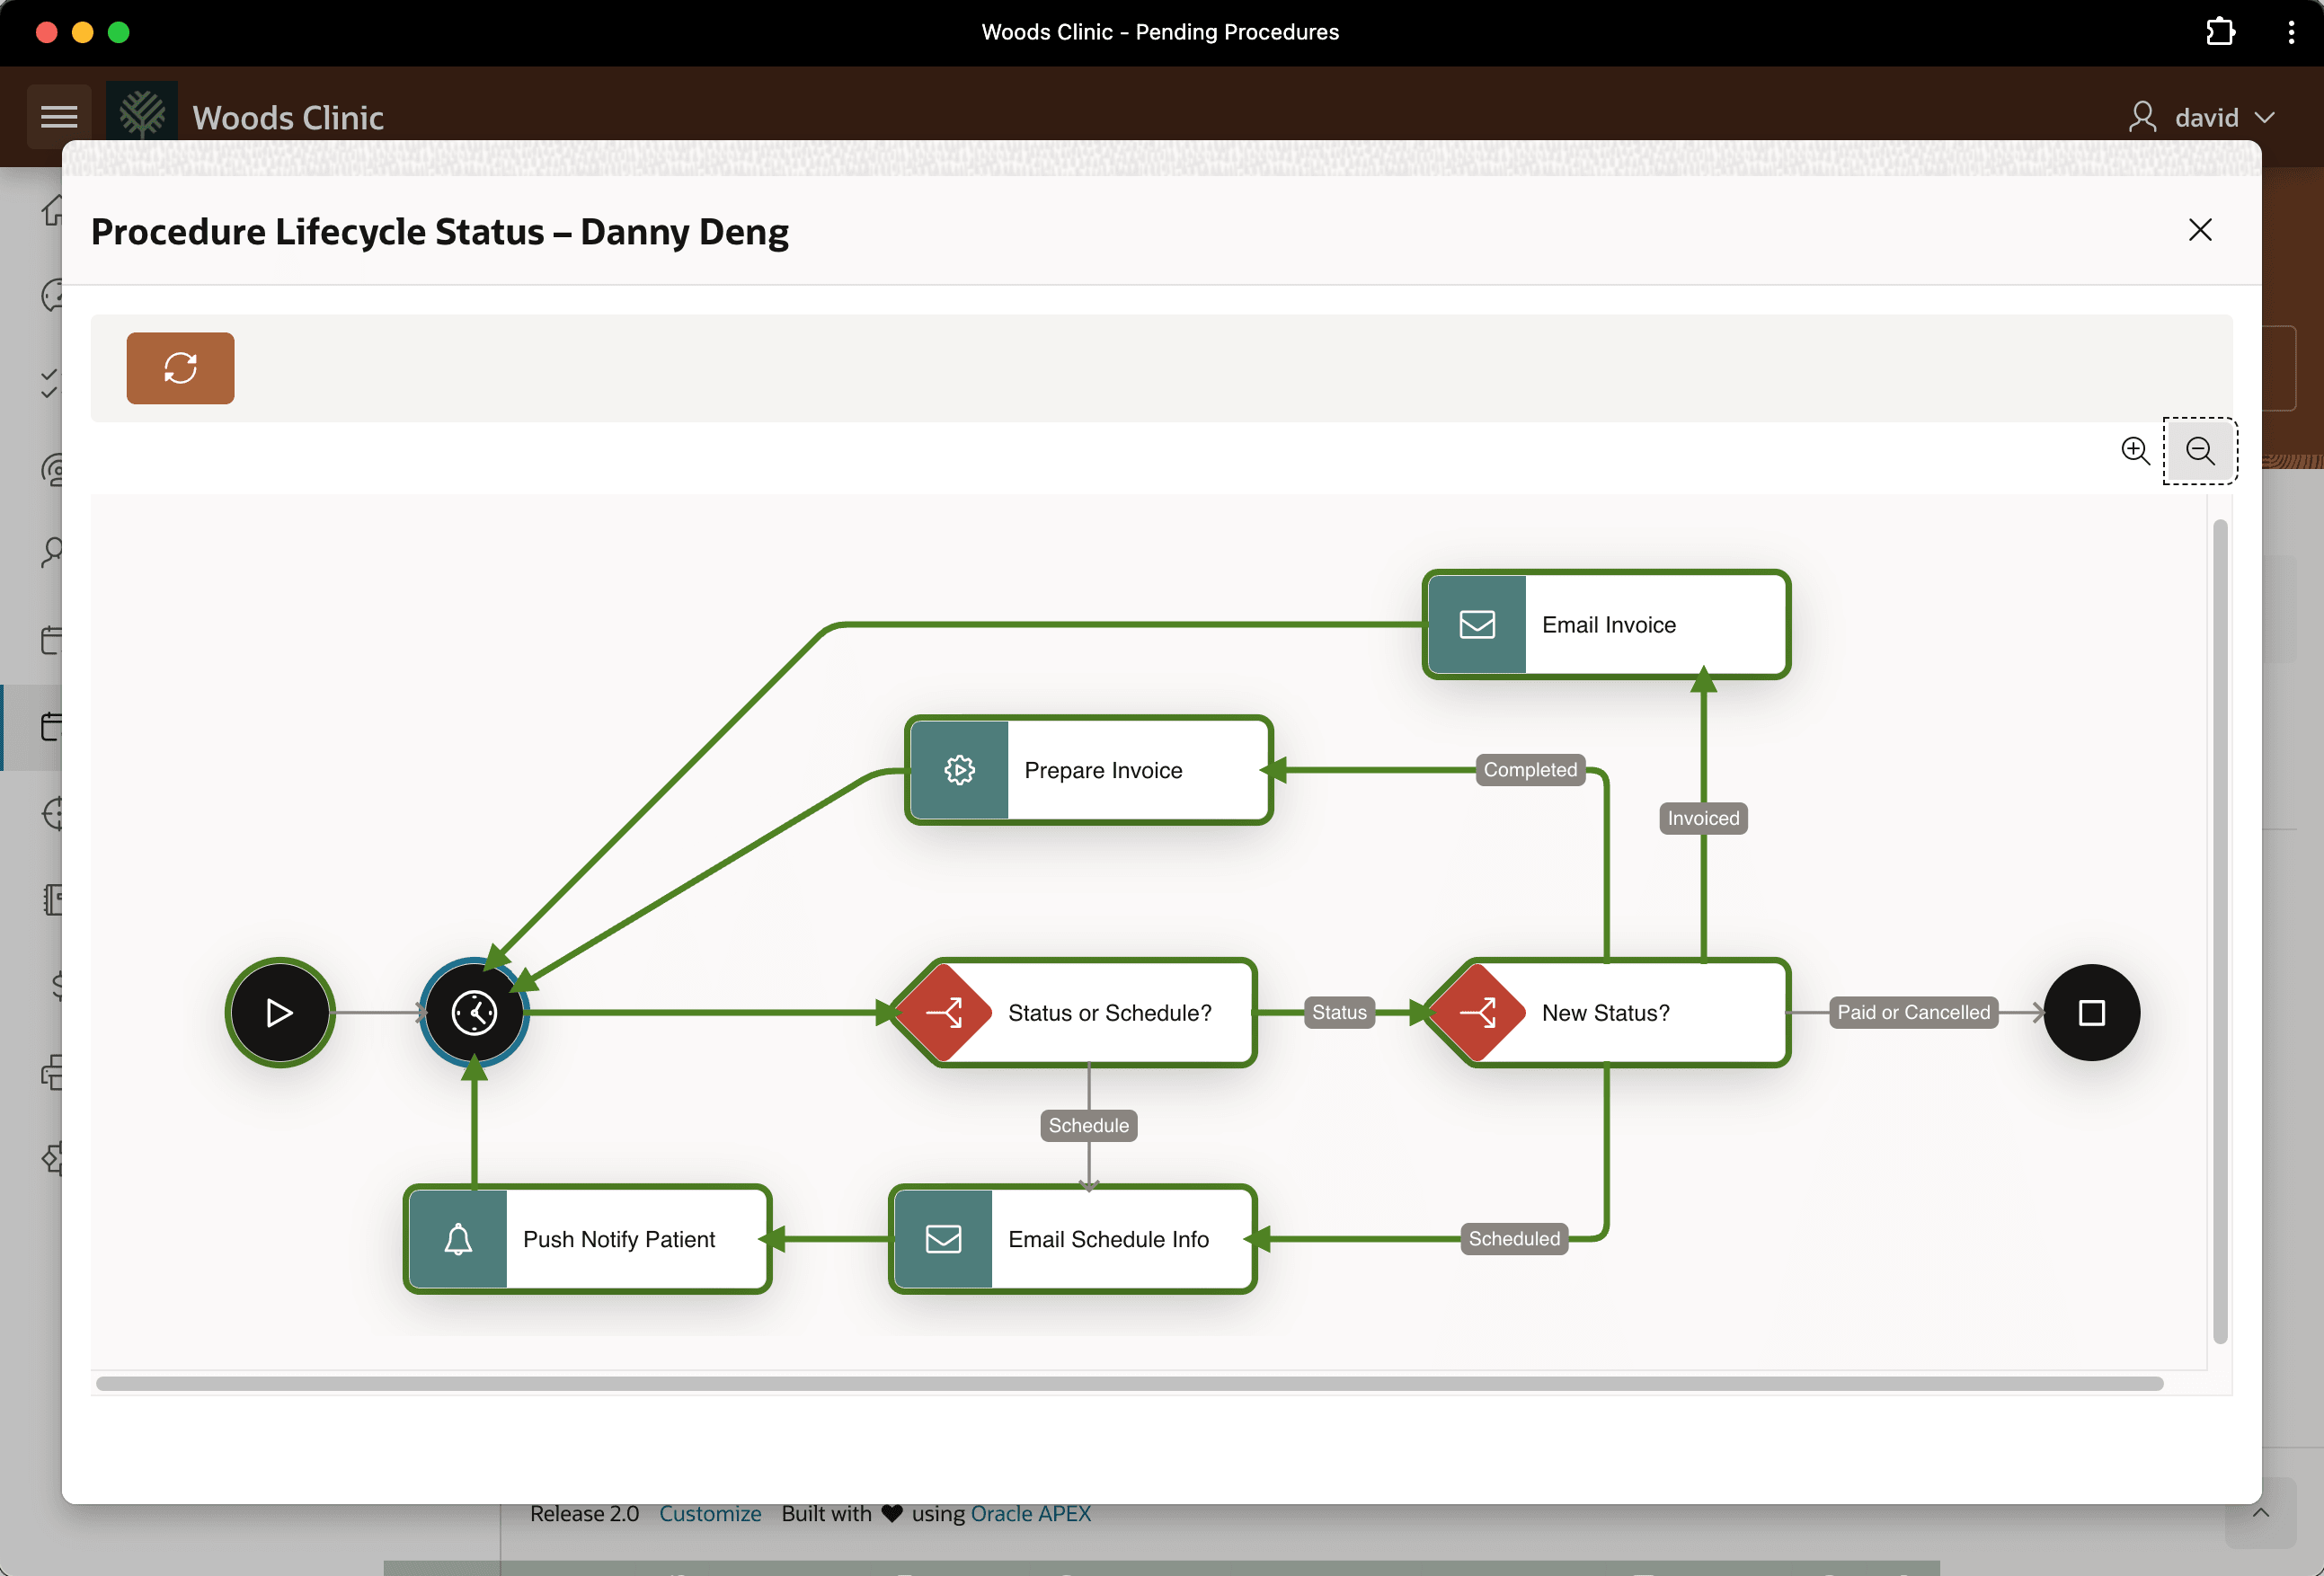Select the timer wait node
This screenshot has width=2324, height=1576.
pyautogui.click(x=474, y=1013)
